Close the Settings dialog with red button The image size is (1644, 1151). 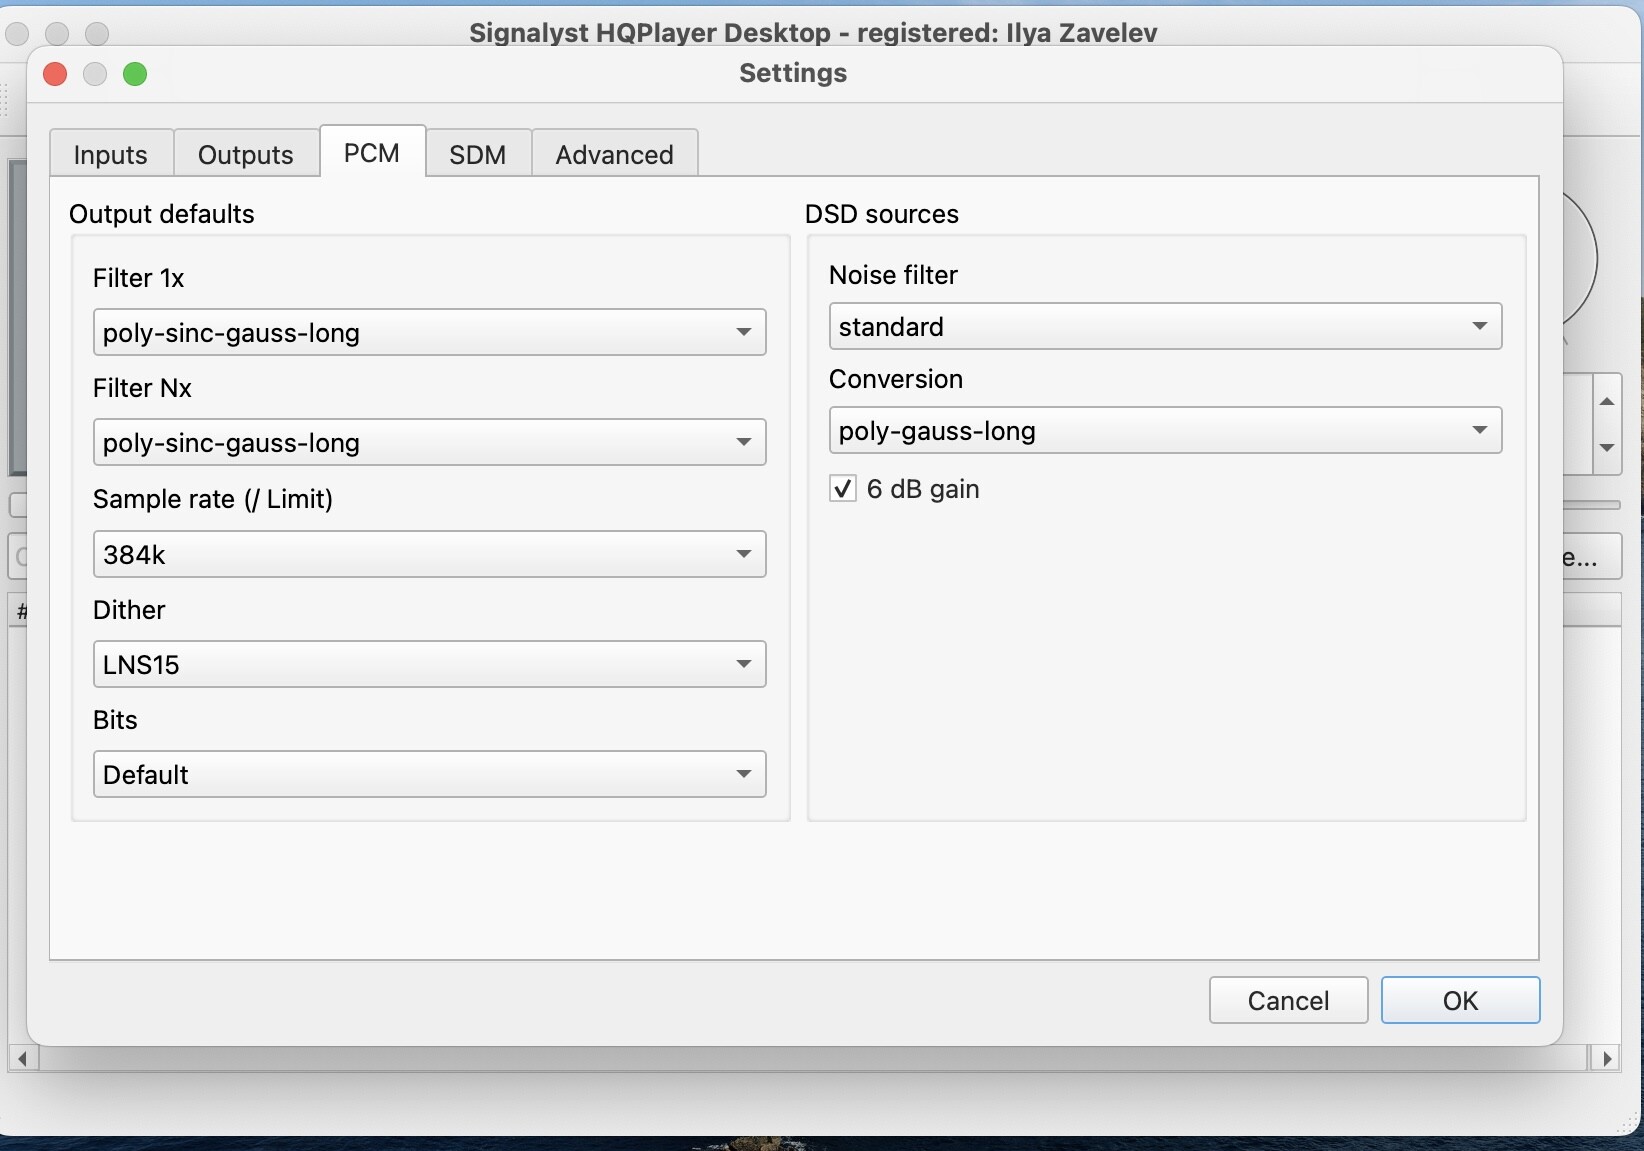tap(56, 74)
